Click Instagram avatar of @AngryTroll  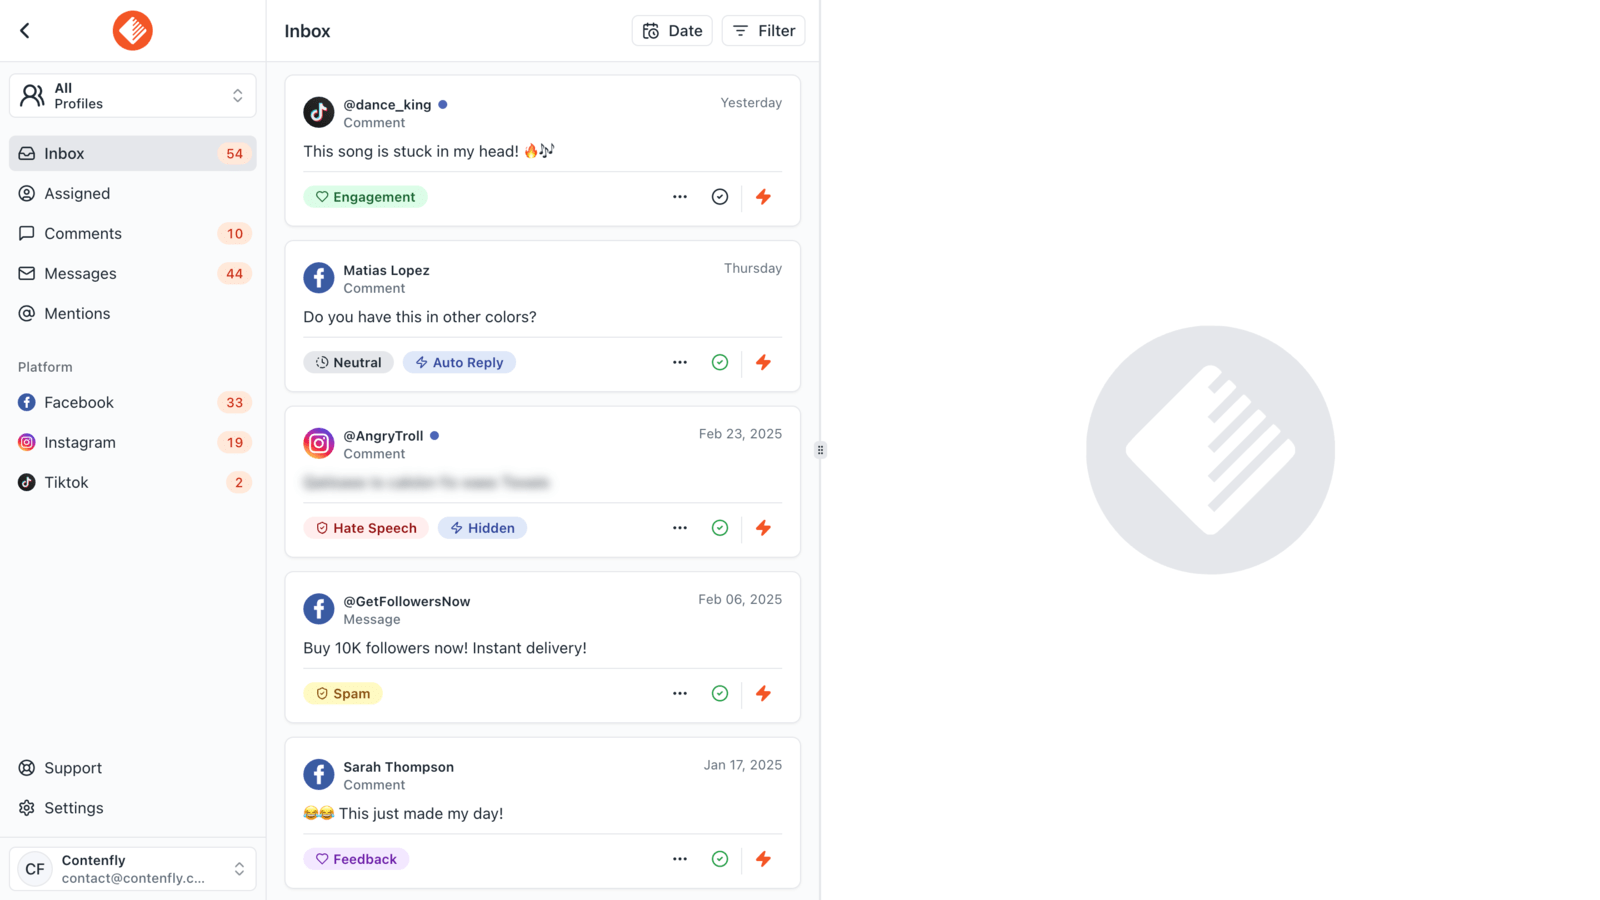click(x=319, y=443)
